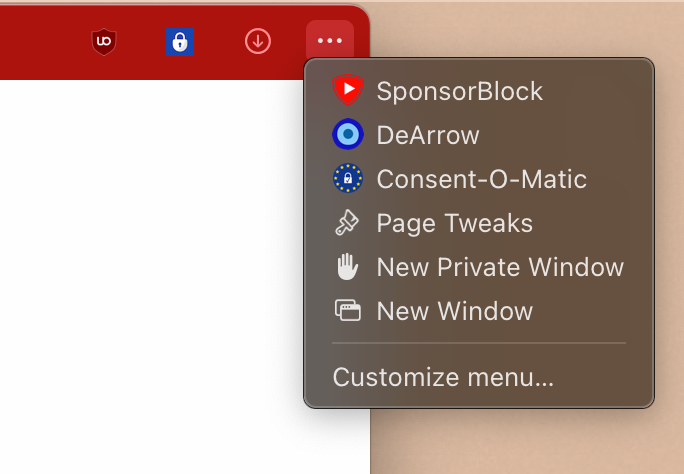
Task: Click the Page Tweaks paintbrush icon
Action: (x=347, y=223)
